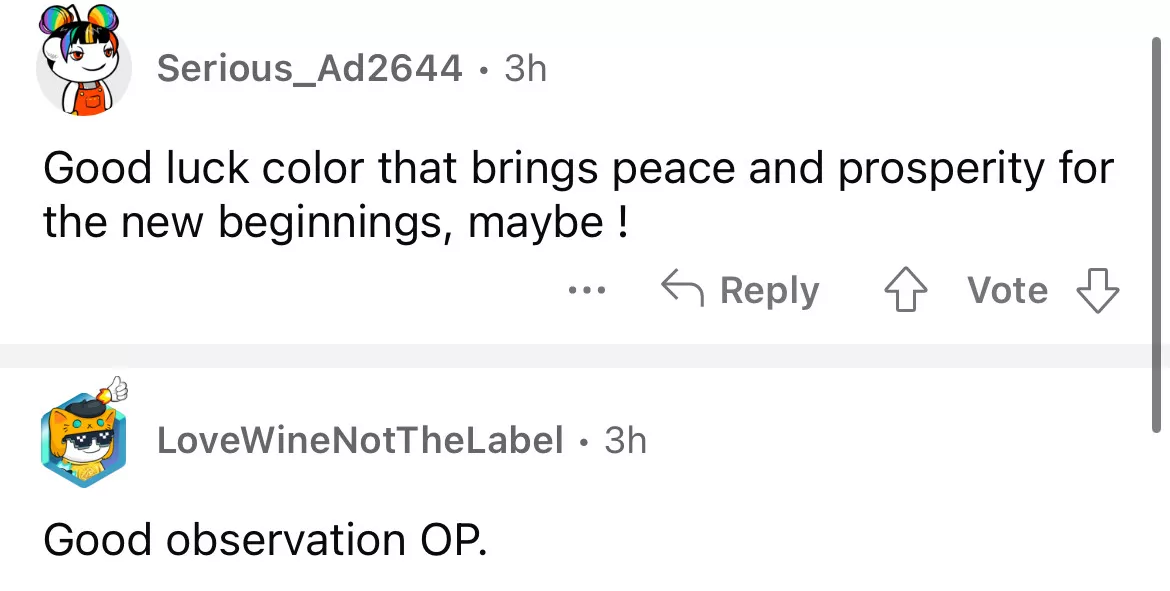This screenshot has height=591, width=1170.
Task: Click the dot separator after LoveWineNotTheLabel
Action: click(583, 440)
